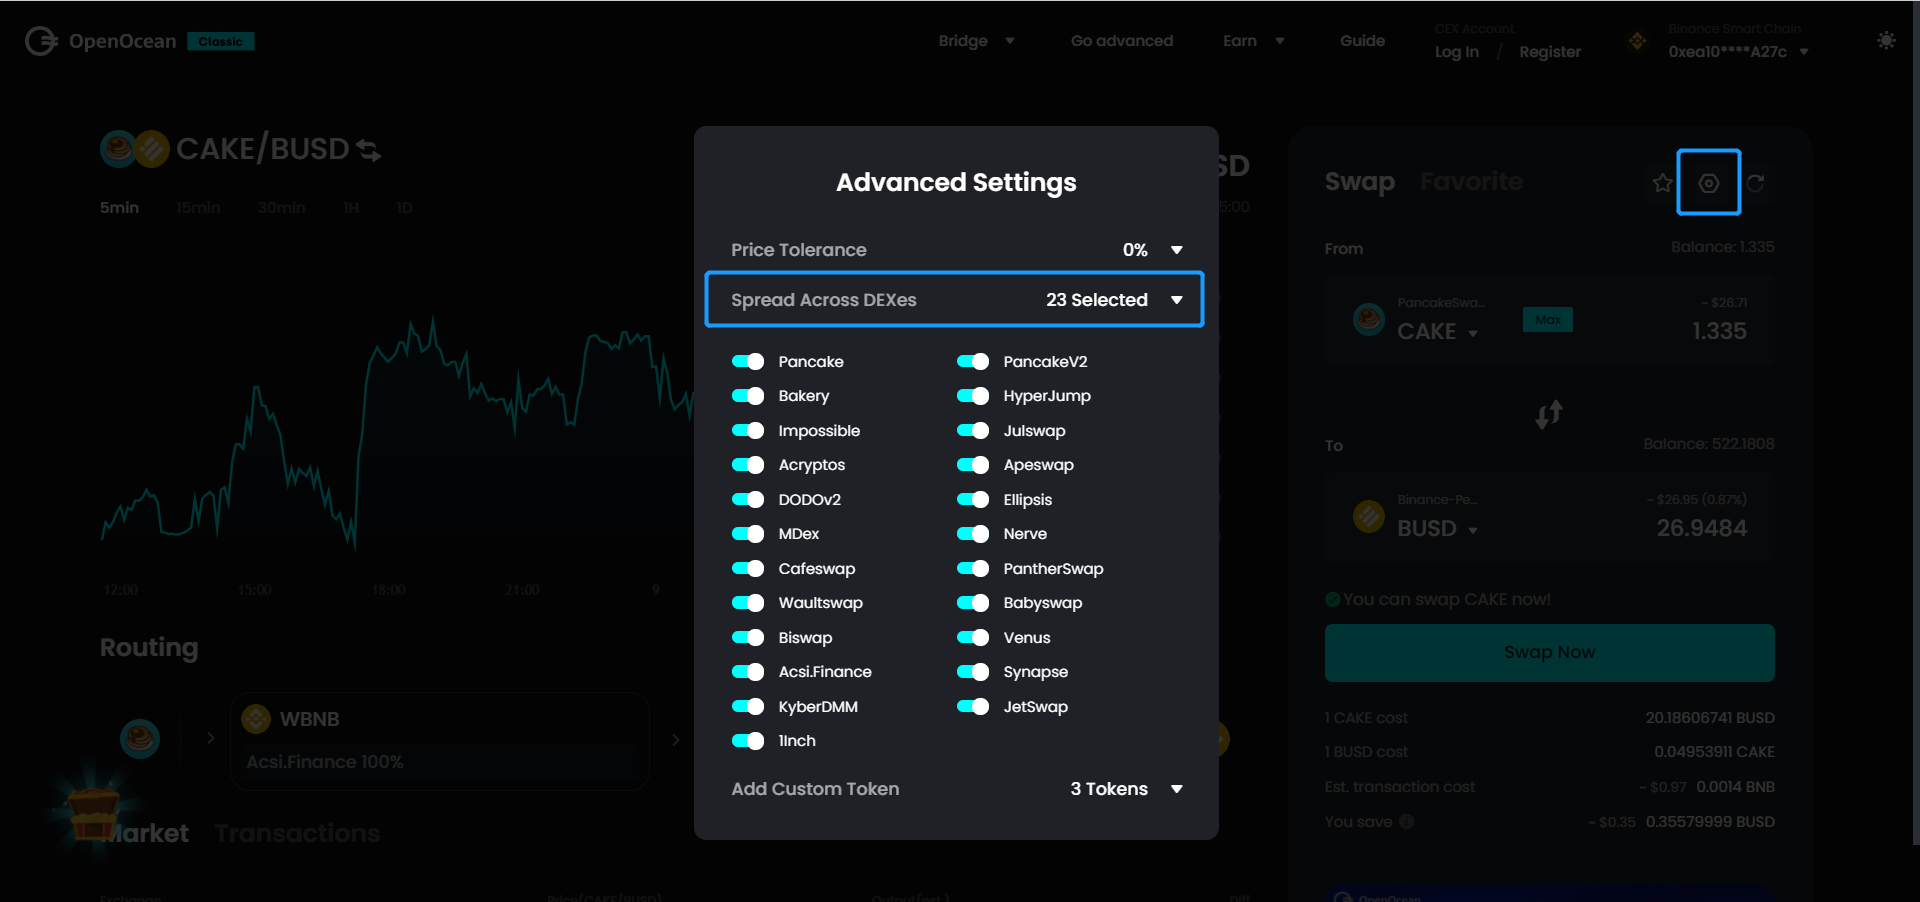
Task: Disable the 1inch toggle
Action: pos(748,741)
